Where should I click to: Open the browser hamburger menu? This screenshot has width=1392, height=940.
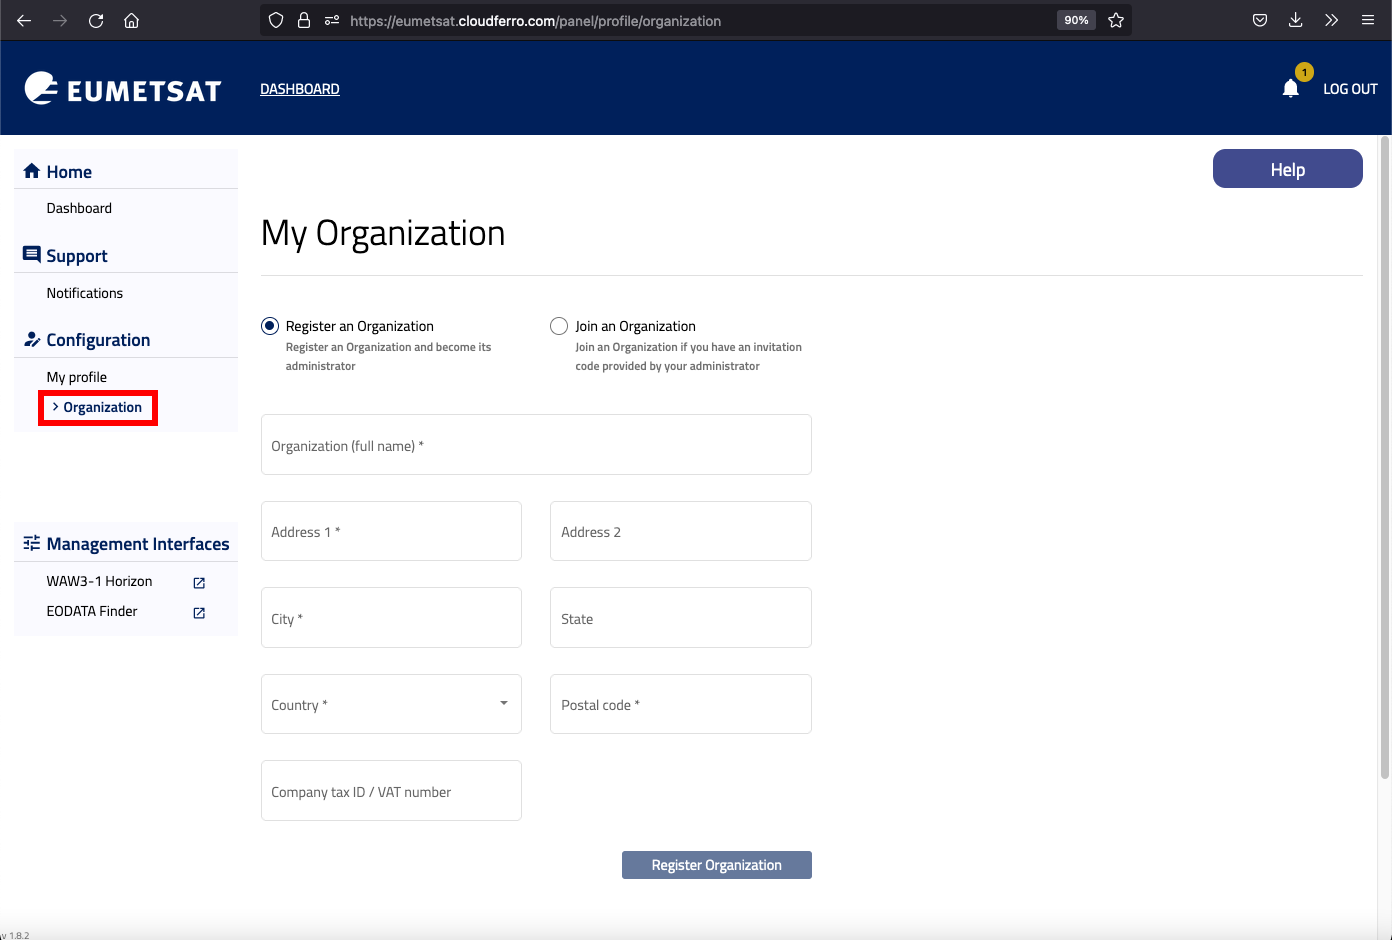point(1367,20)
